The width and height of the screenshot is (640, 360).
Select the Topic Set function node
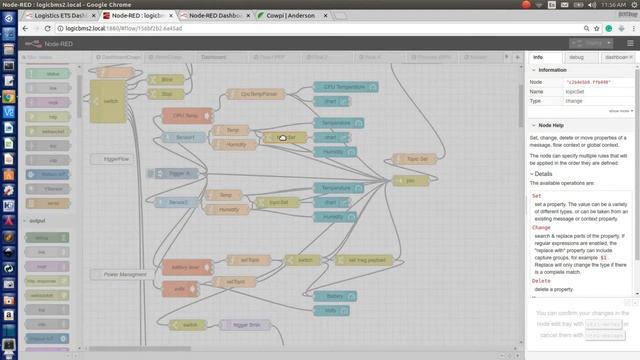pos(414,159)
